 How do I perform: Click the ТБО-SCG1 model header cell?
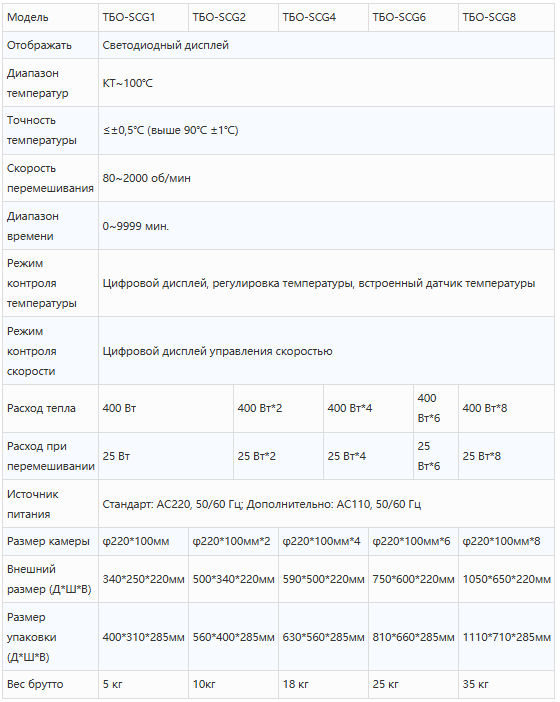click(x=143, y=17)
